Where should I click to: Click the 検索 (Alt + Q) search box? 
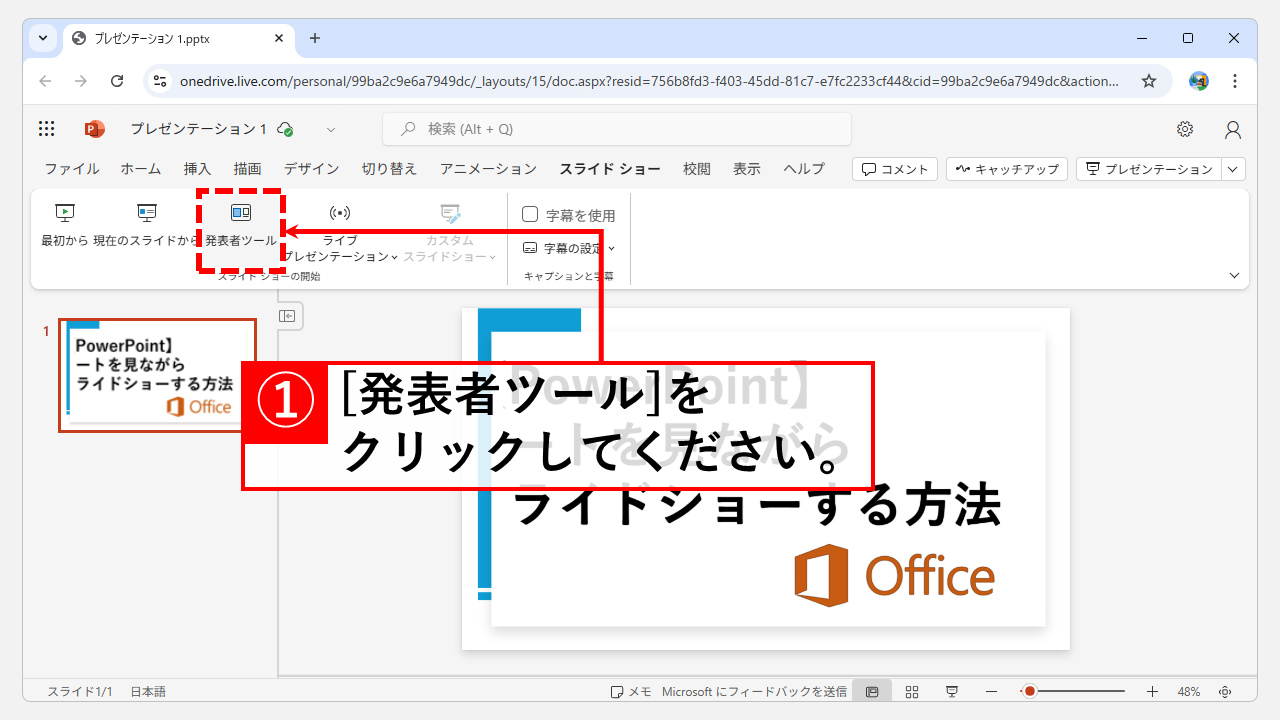[x=617, y=129]
